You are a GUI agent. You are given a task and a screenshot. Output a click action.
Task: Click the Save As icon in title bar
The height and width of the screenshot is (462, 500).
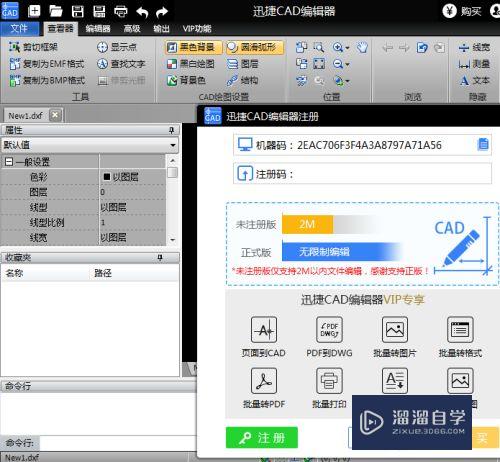click(x=99, y=11)
